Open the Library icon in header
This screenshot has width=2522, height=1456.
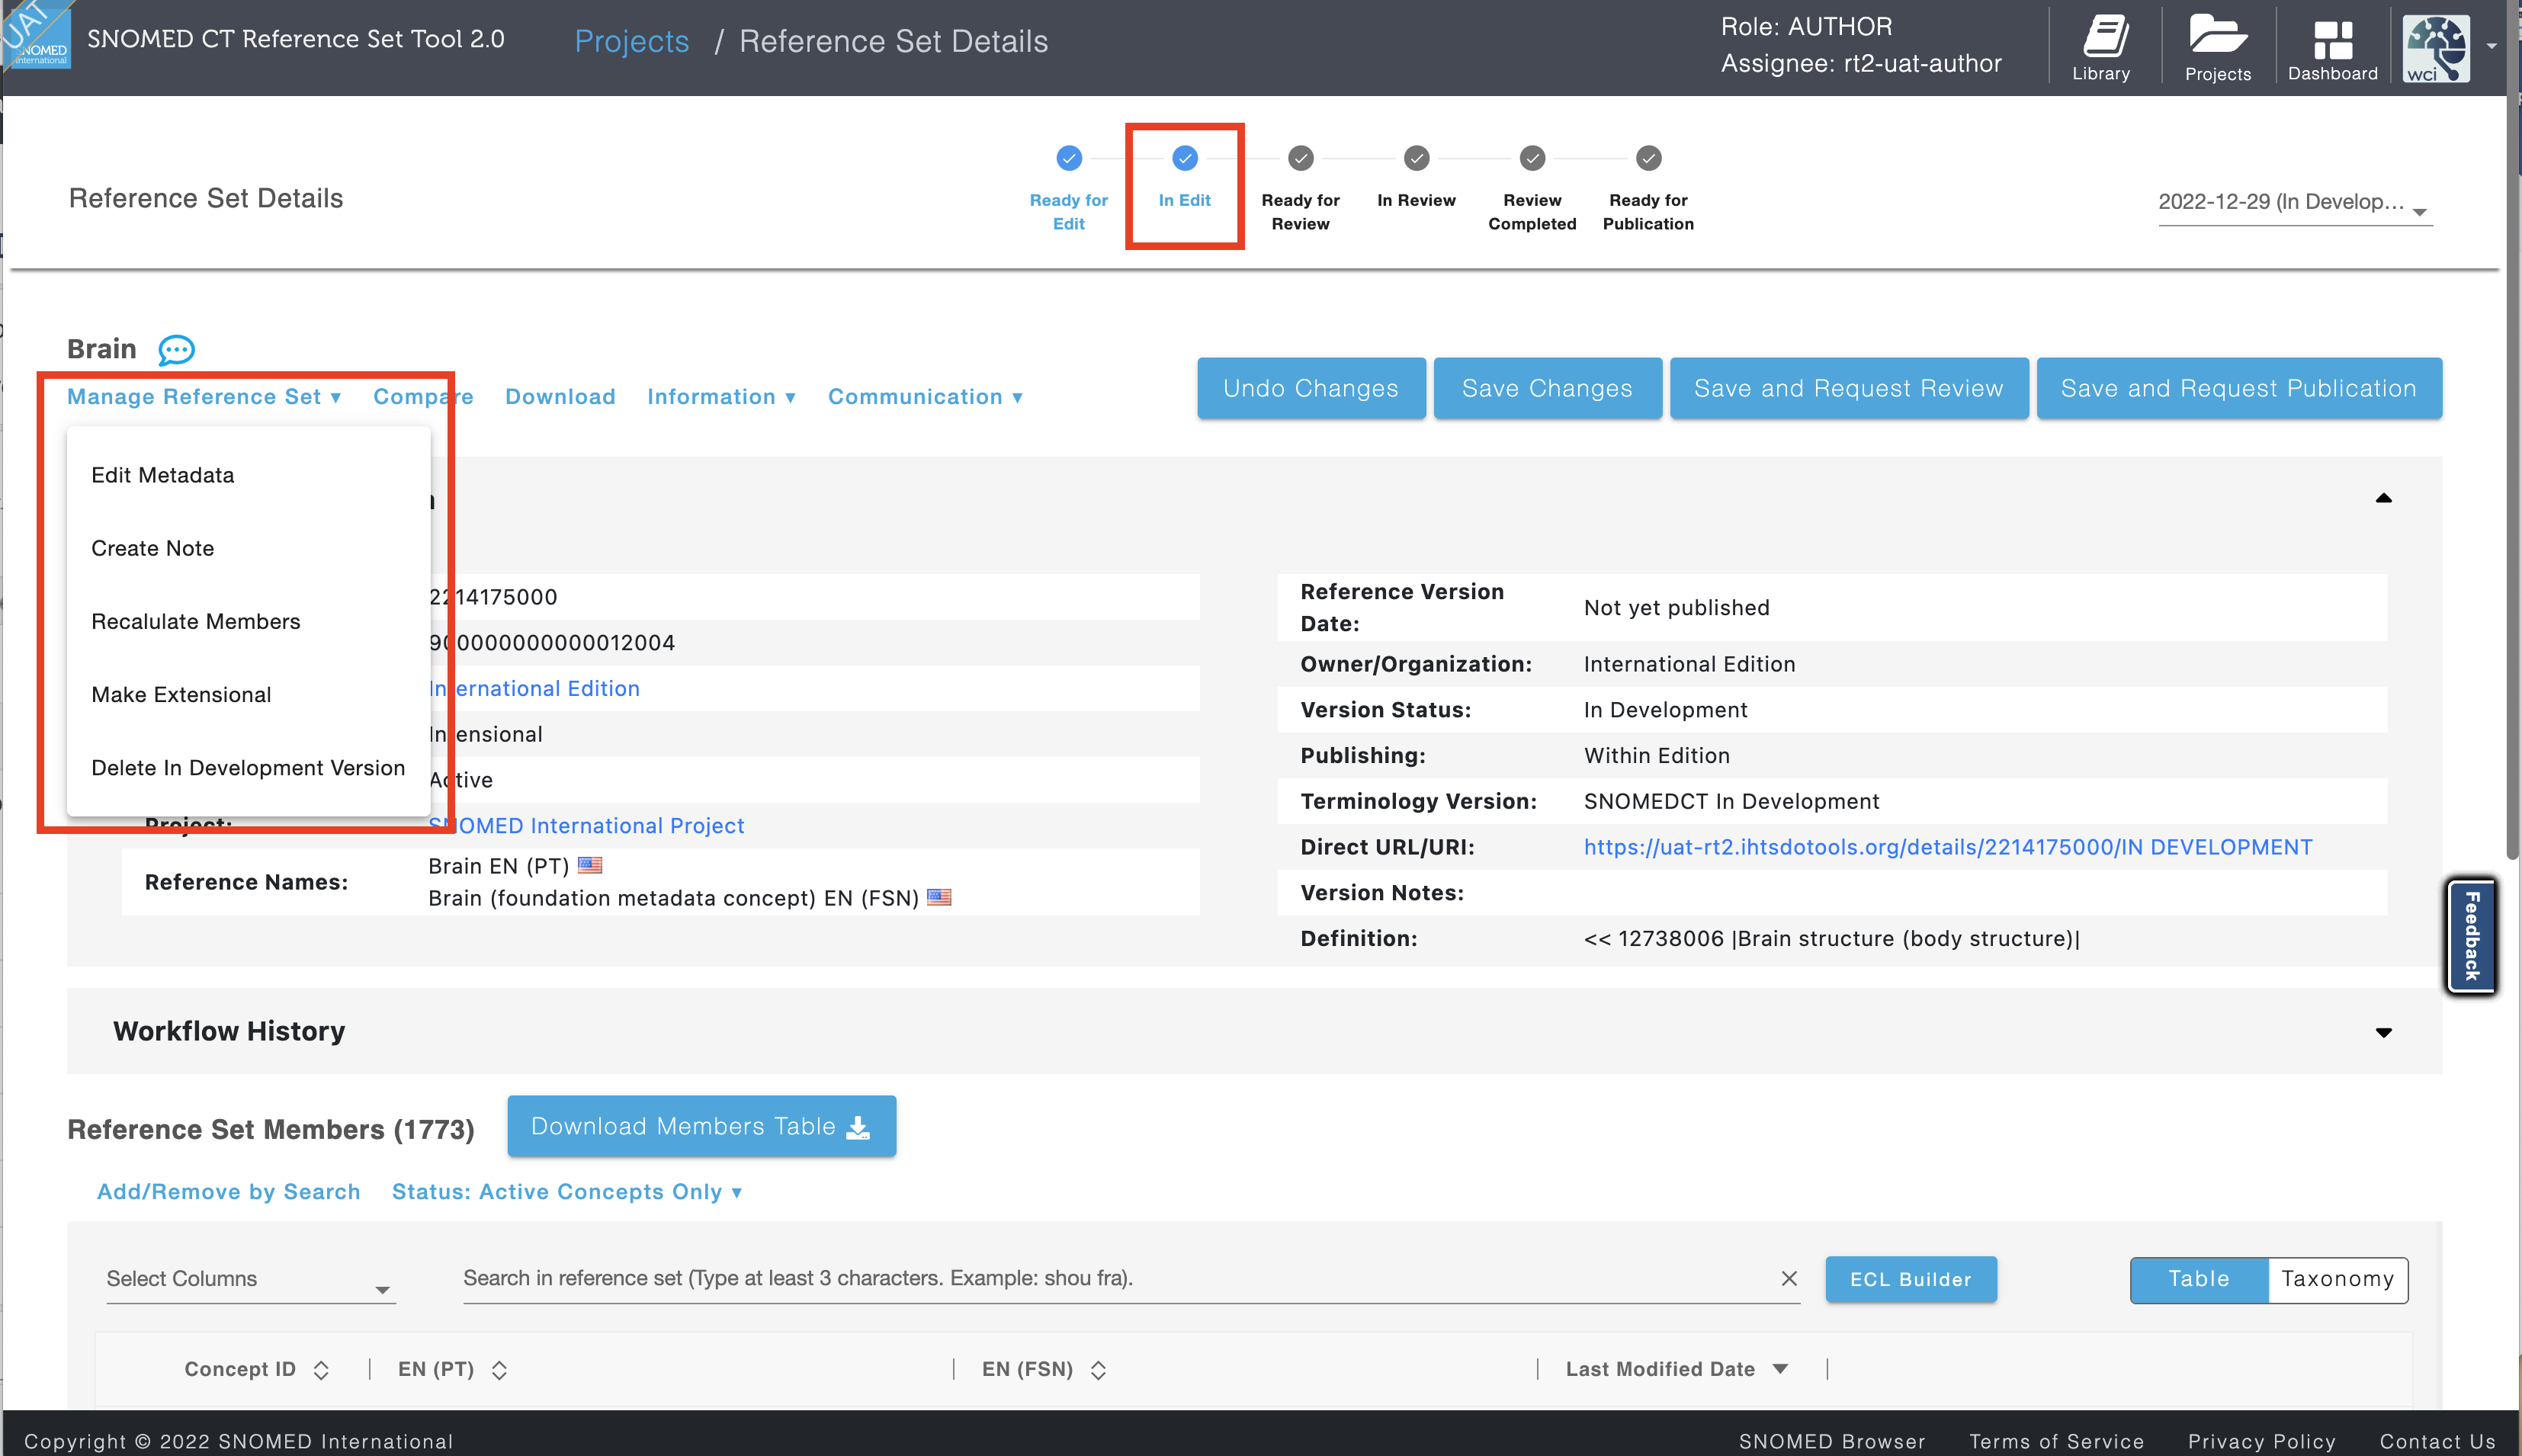click(x=2101, y=46)
